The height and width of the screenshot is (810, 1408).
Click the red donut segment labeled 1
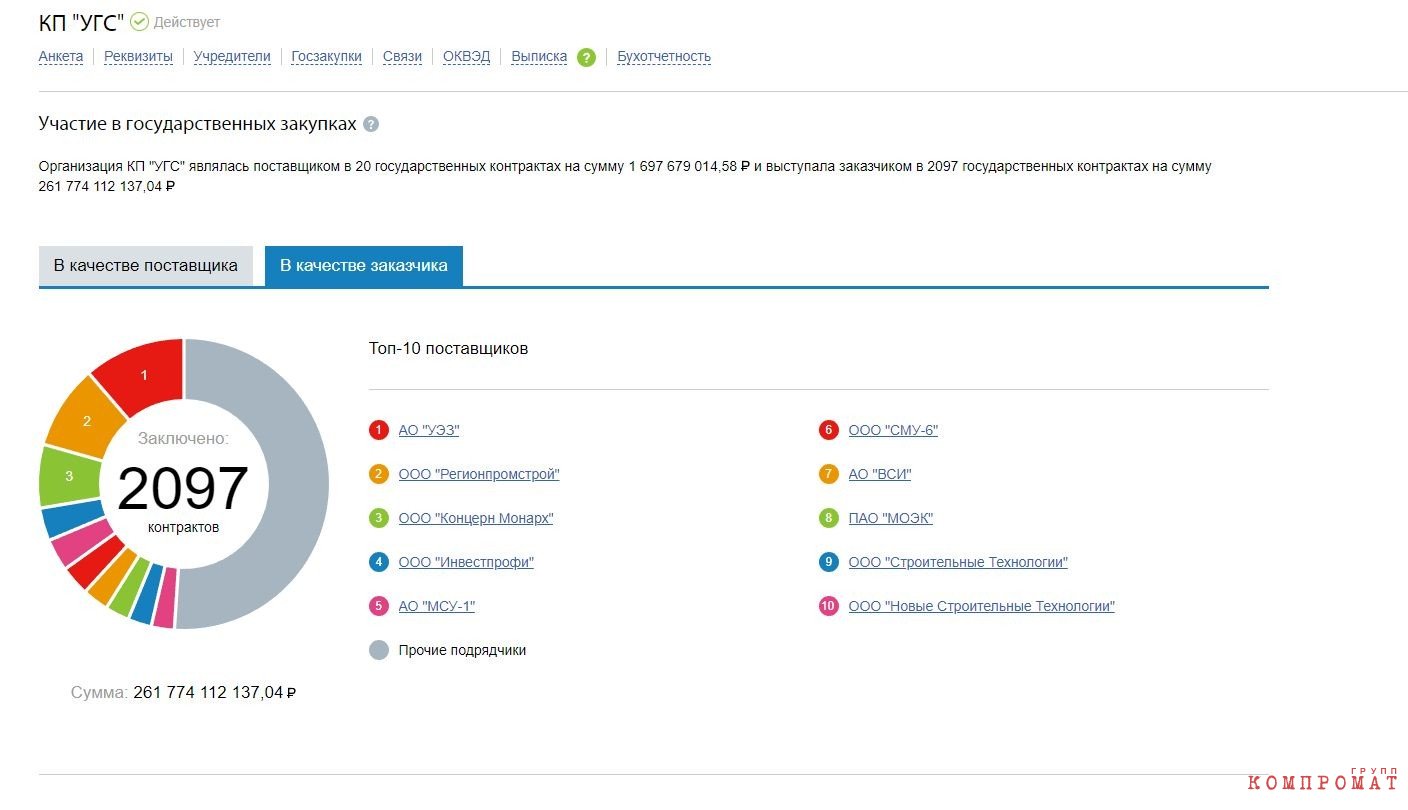(145, 374)
